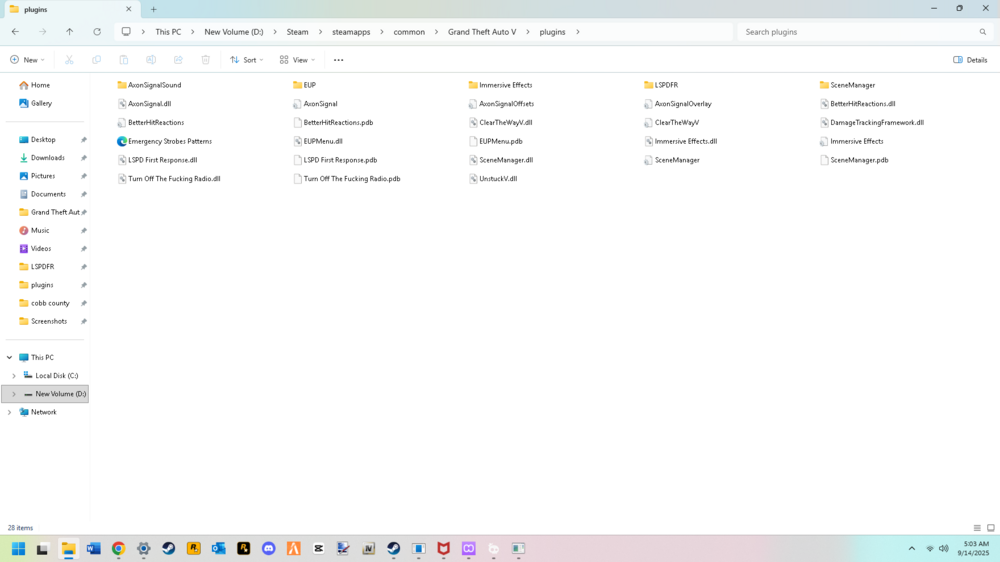Select the Immersive Effects folder

(x=500, y=85)
